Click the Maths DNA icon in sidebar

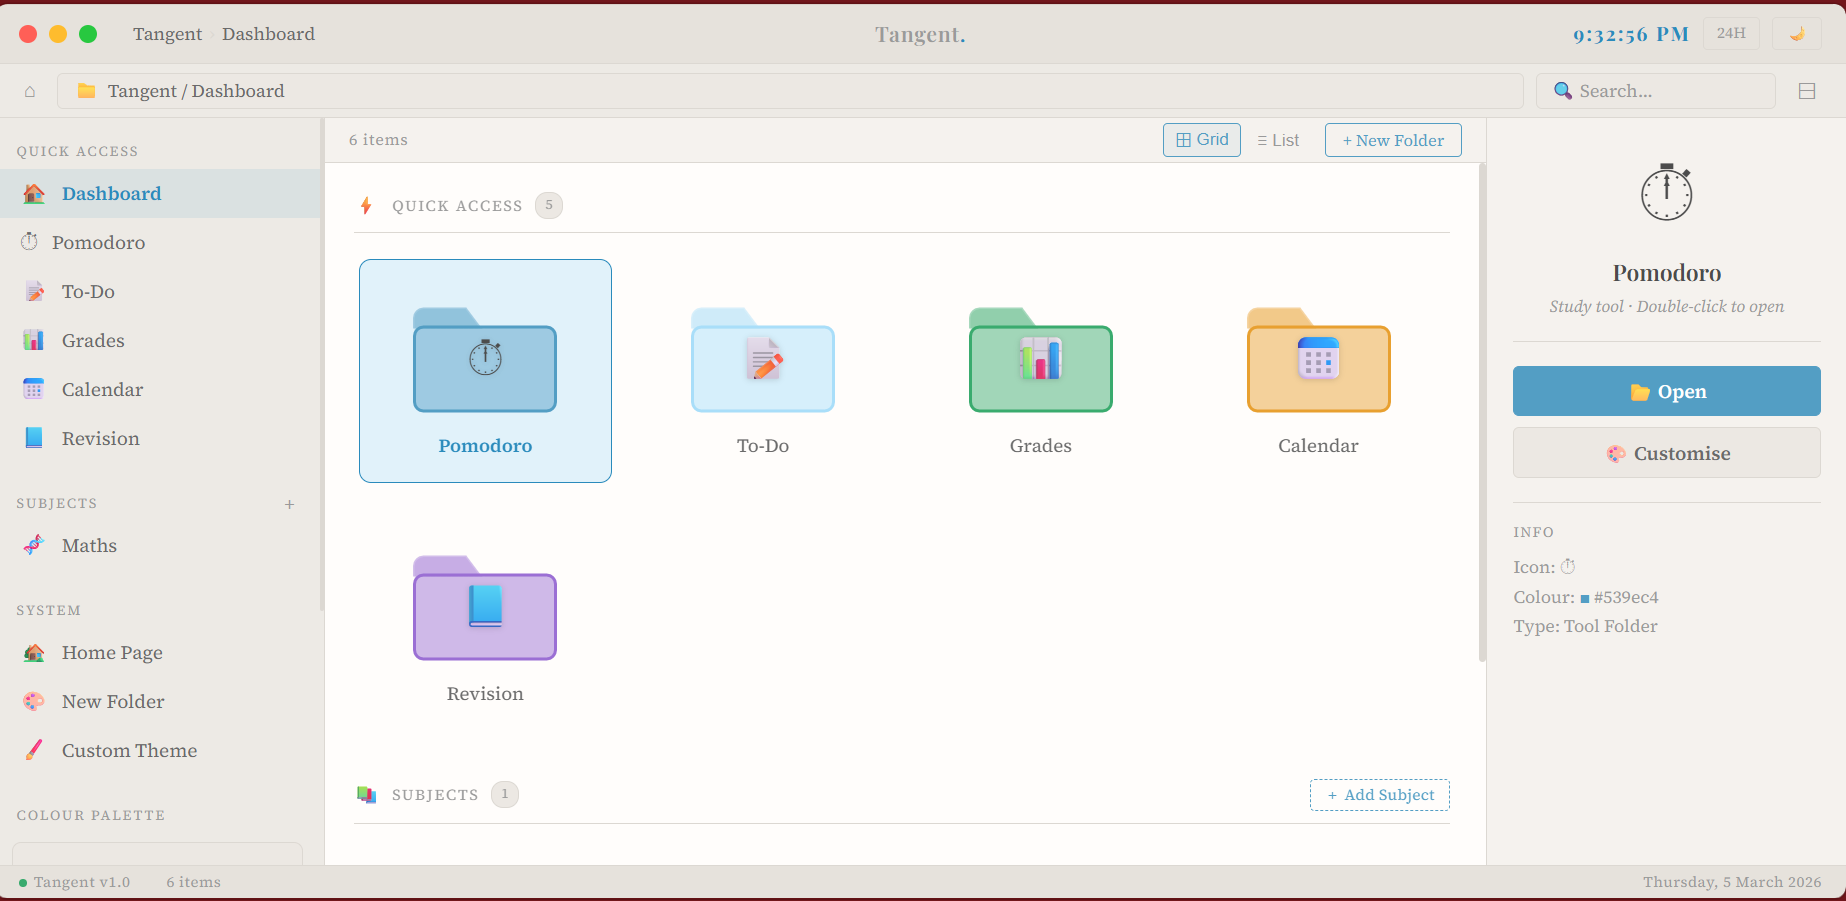coord(34,545)
